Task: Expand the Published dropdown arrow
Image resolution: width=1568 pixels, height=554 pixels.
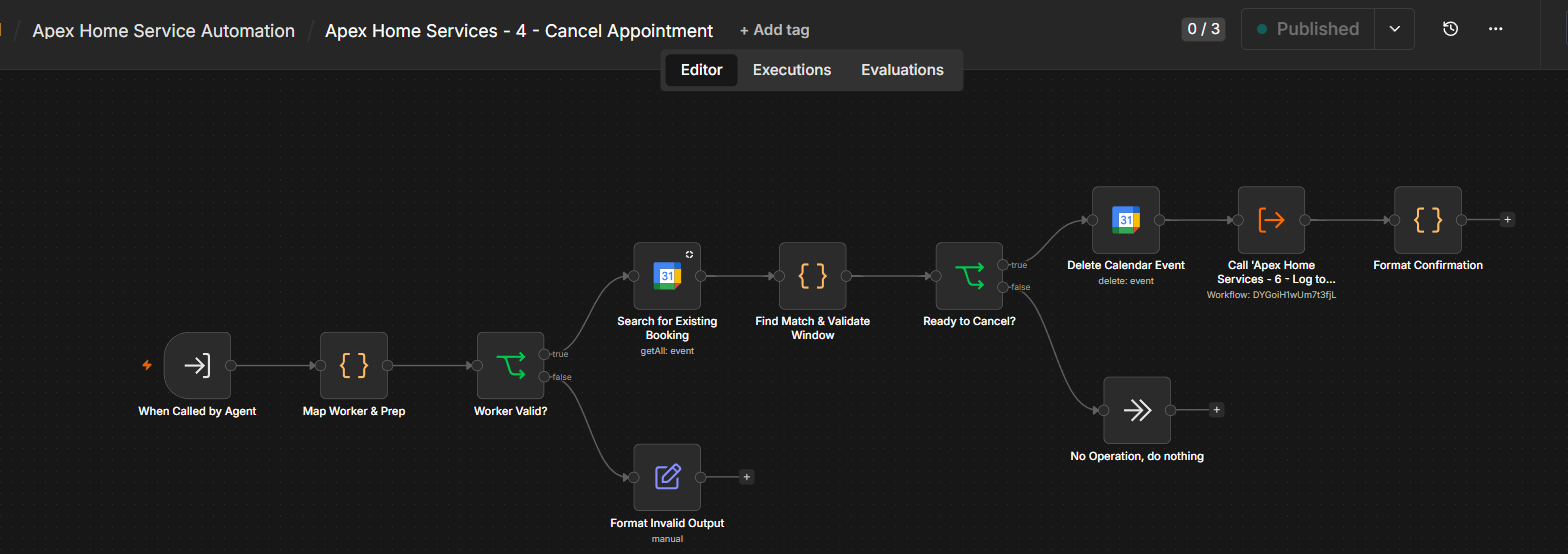Action: [1394, 29]
